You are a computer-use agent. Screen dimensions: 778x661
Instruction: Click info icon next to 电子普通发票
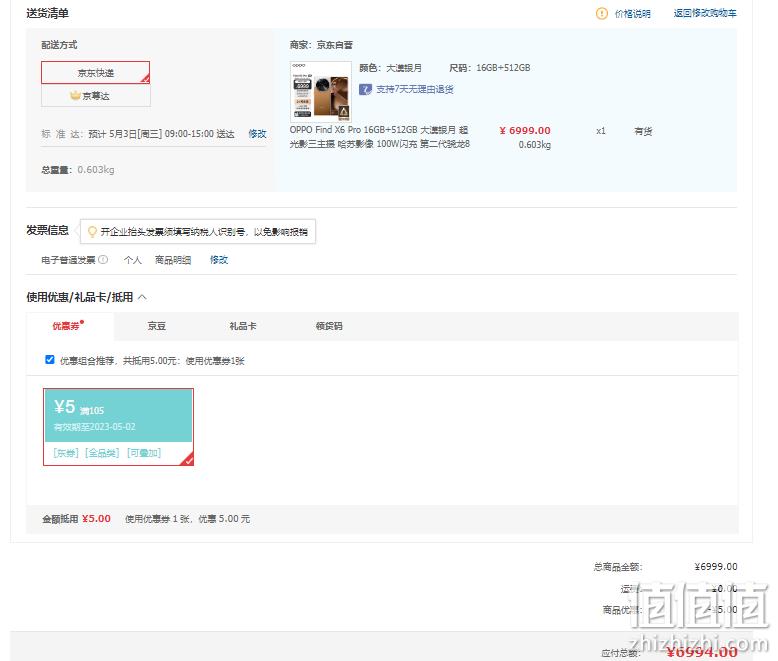(x=103, y=260)
